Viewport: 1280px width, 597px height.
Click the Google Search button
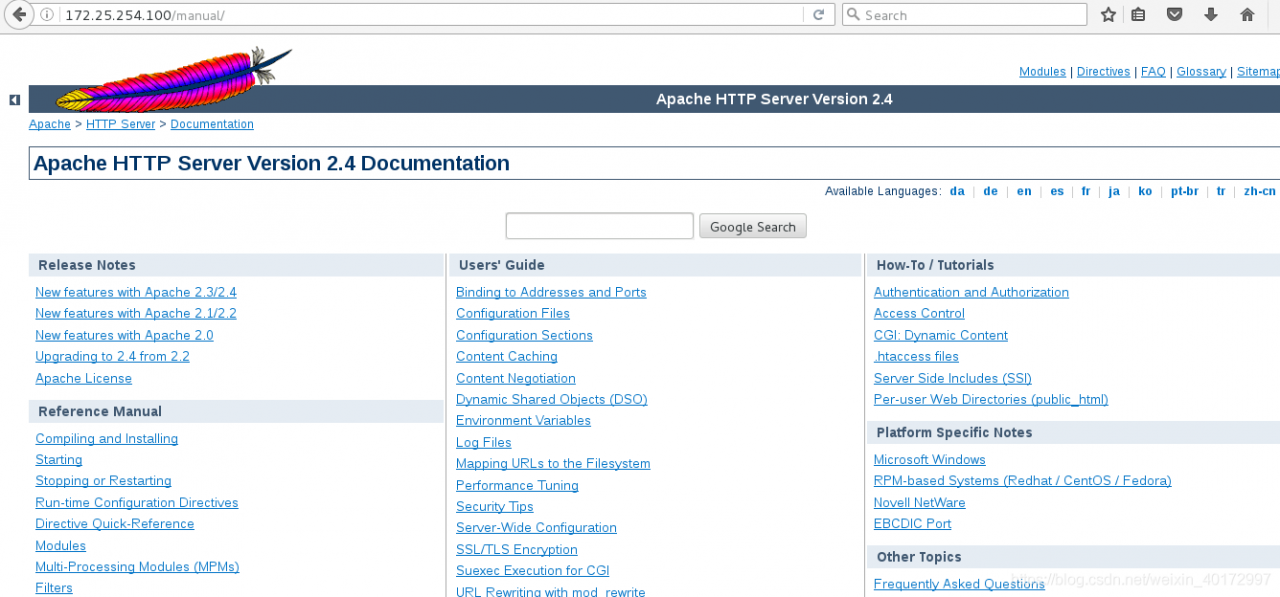point(752,227)
